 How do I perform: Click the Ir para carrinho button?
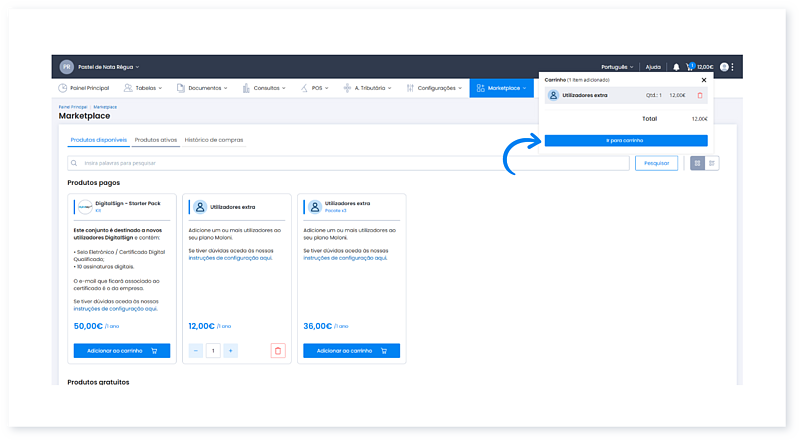coord(625,141)
